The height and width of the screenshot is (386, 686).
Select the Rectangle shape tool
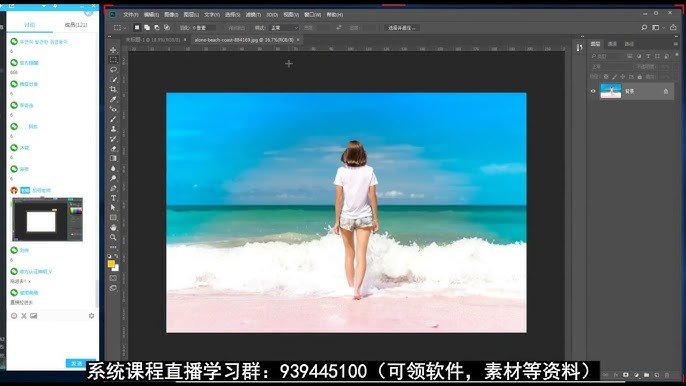113,218
